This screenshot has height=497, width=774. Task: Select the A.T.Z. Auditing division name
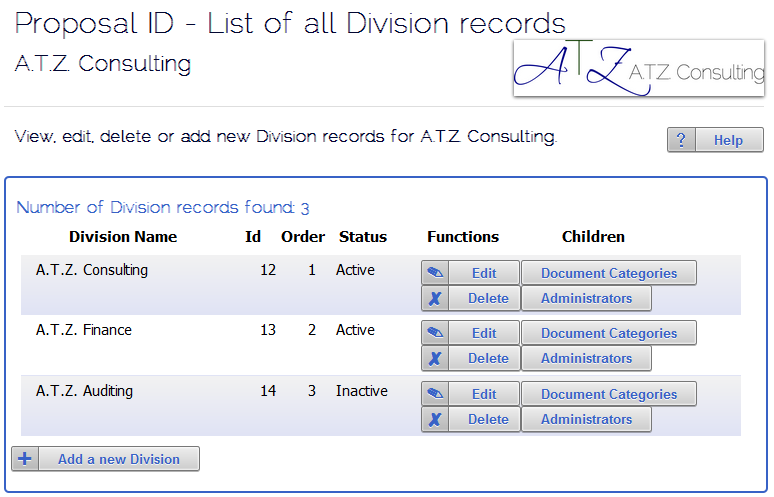[84, 391]
